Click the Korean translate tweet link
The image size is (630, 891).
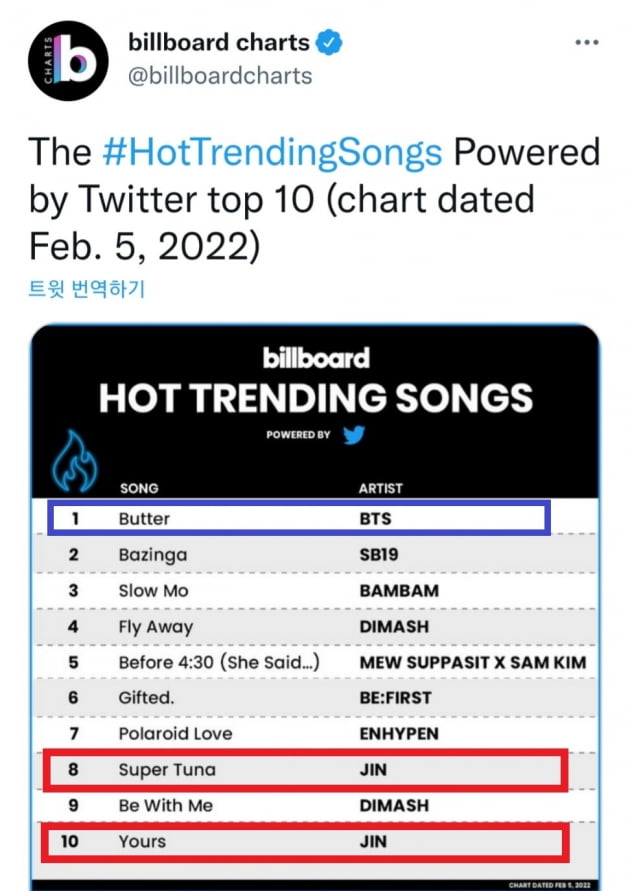pos(87,289)
